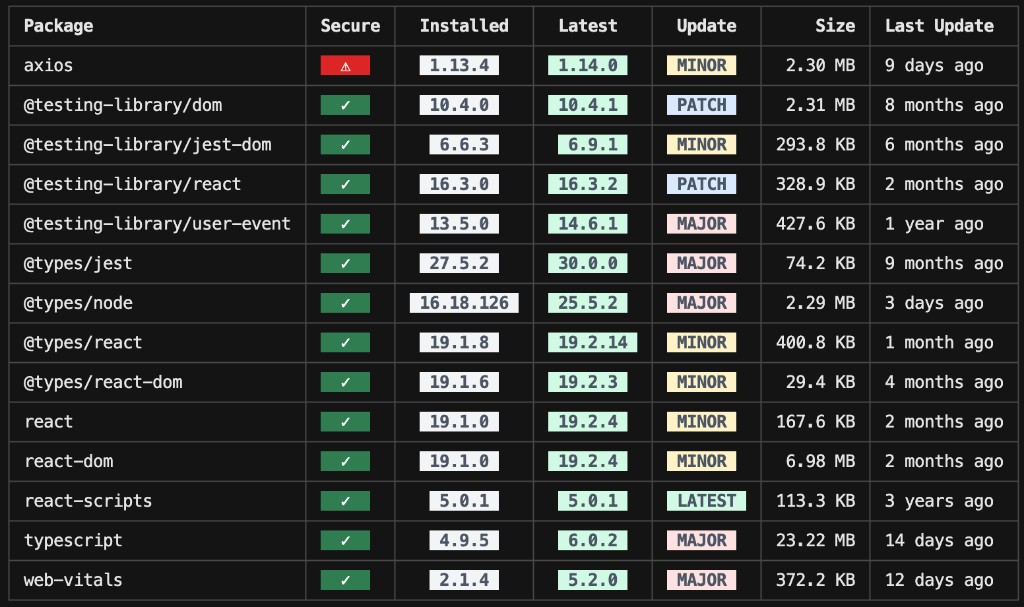
Task: Select the @testing-library/react package name
Action: pos(133,184)
